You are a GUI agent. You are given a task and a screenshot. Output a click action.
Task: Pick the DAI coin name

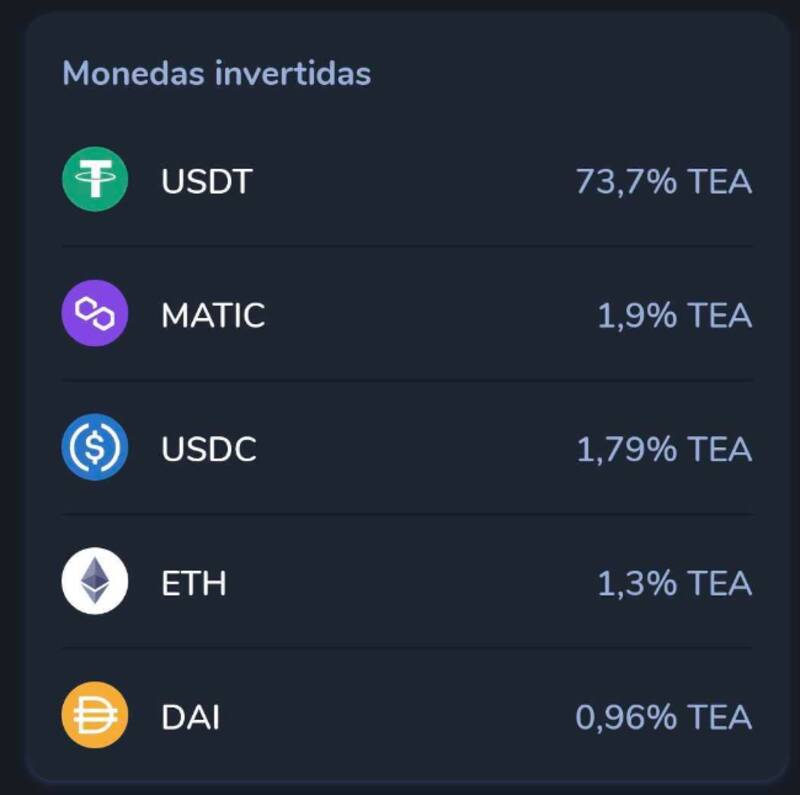click(x=190, y=716)
